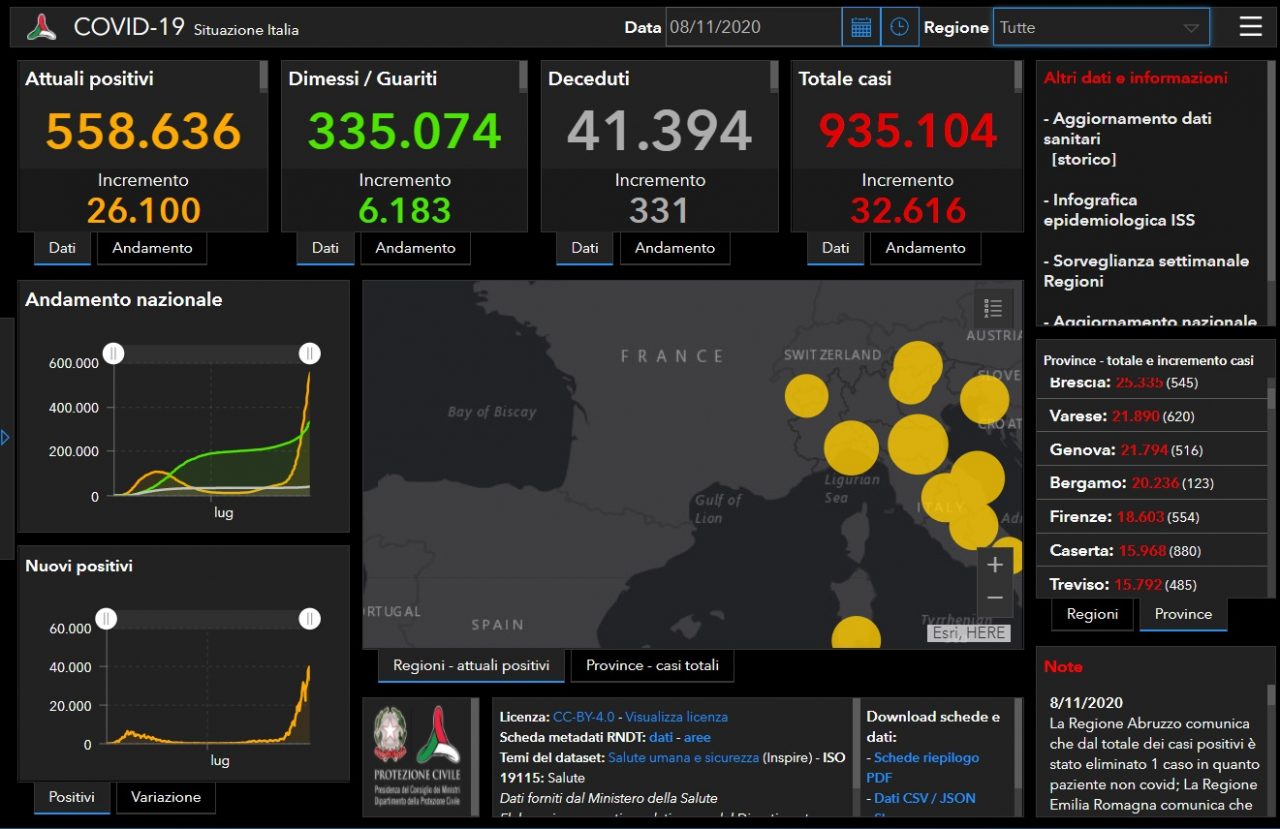
Task: Click the clock time icon
Action: 899,28
